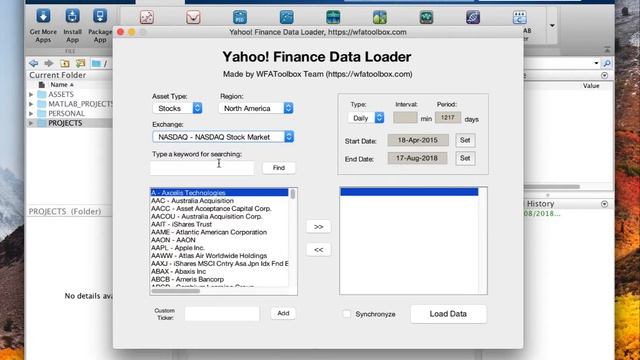The image size is (640, 360).
Task: Click the highlighted row in selected tickers list
Action: click(409, 192)
